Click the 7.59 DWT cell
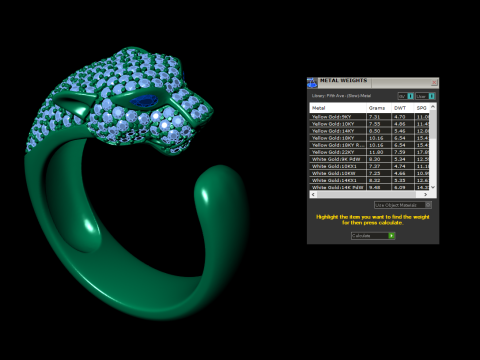The image size is (480, 360). pyautogui.click(x=403, y=152)
